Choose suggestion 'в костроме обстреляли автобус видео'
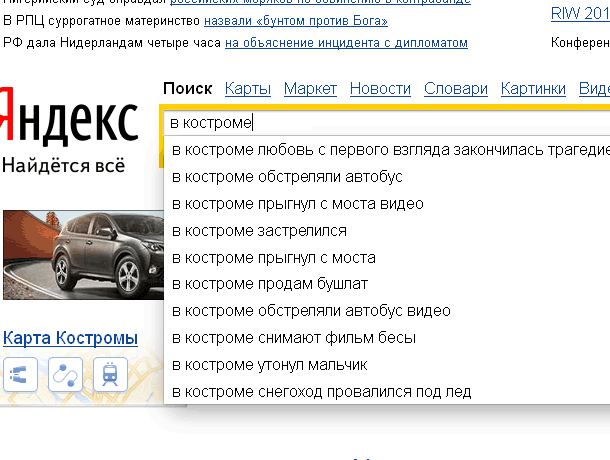Viewport: 610px width, 460px height. pos(387,311)
